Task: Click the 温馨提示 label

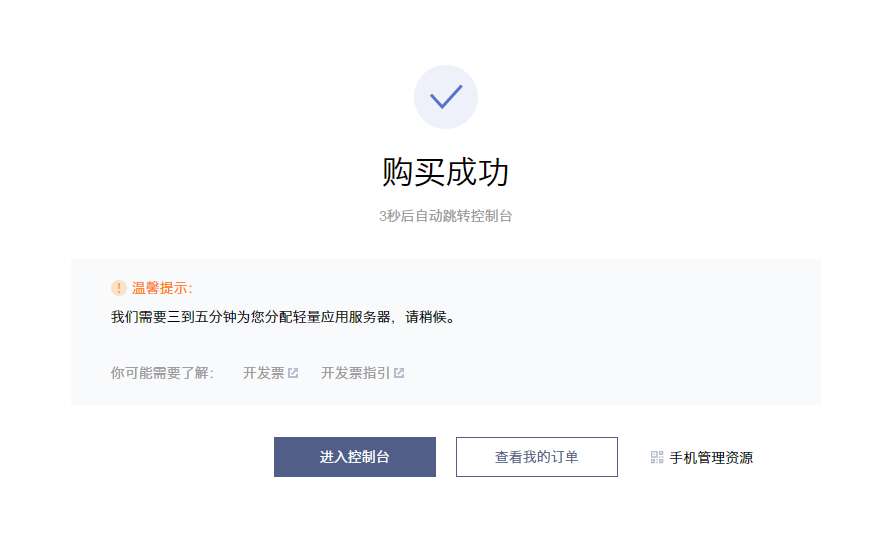Action: (x=162, y=288)
